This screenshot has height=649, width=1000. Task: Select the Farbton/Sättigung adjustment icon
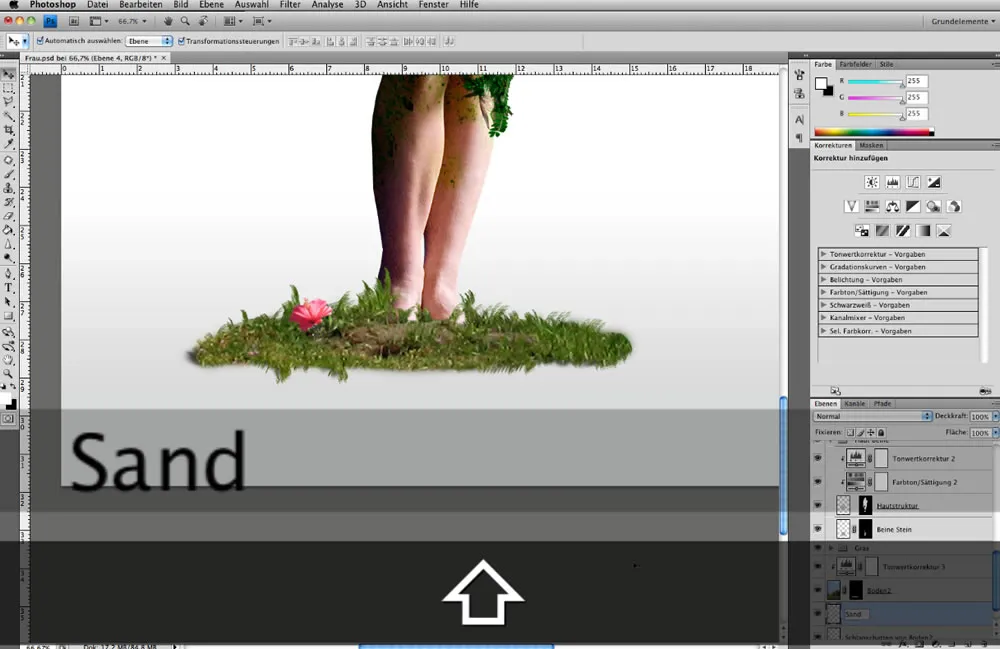tap(872, 205)
